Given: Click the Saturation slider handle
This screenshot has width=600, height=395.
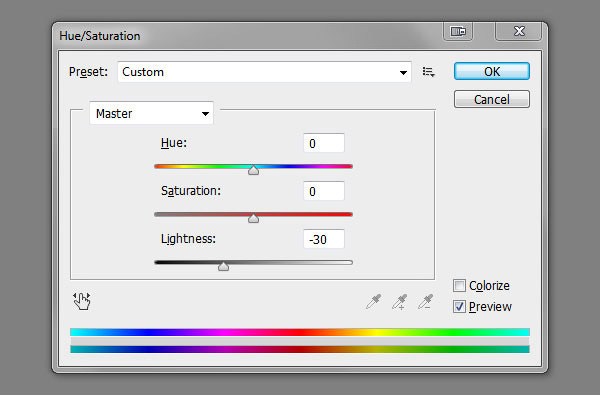Looking at the screenshot, I should coord(253,219).
